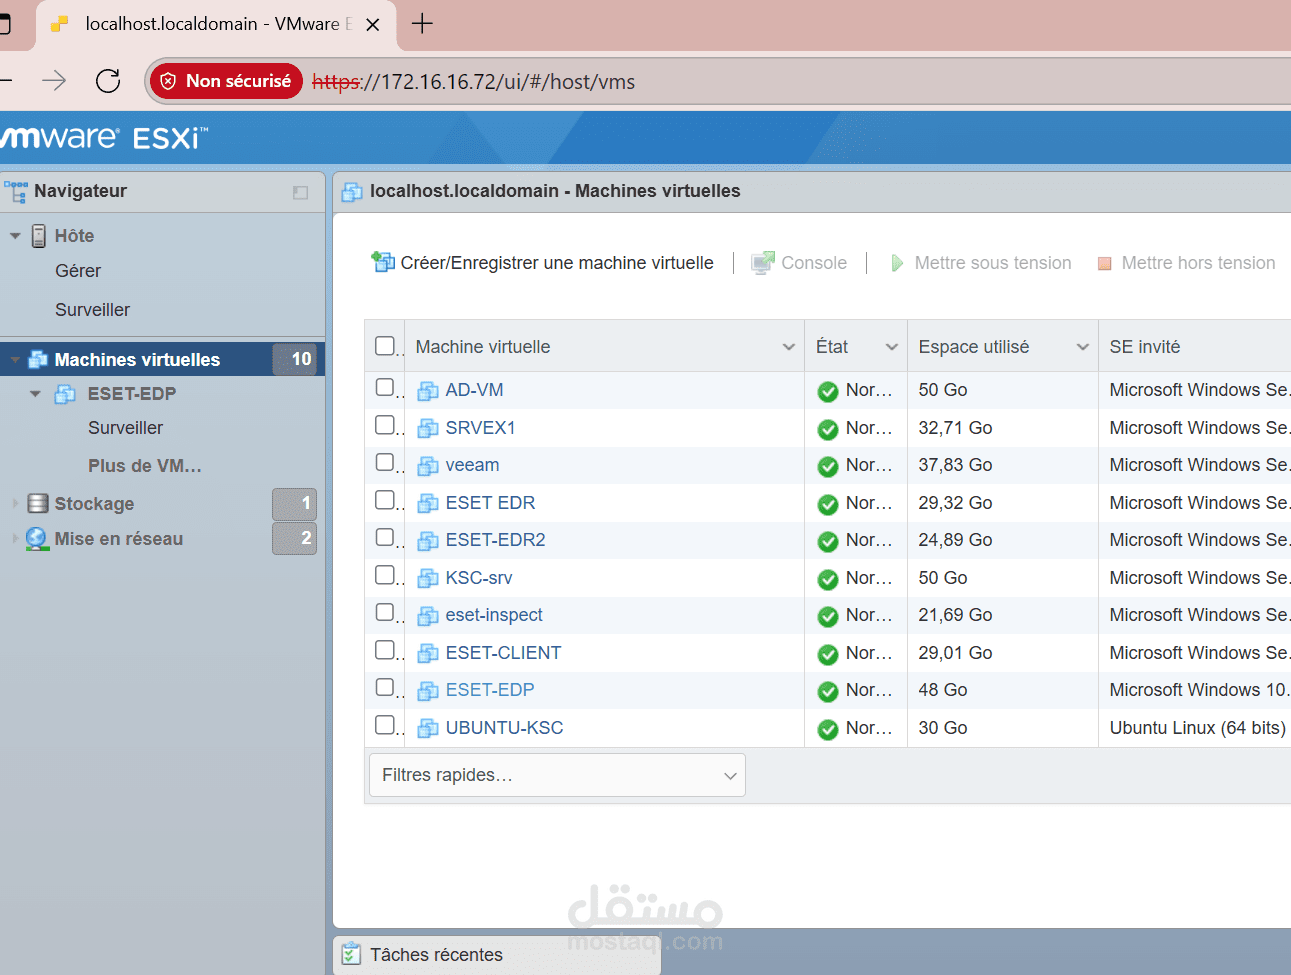Click the Non sécurisé security badge
This screenshot has width=1291, height=975.
[x=226, y=81]
